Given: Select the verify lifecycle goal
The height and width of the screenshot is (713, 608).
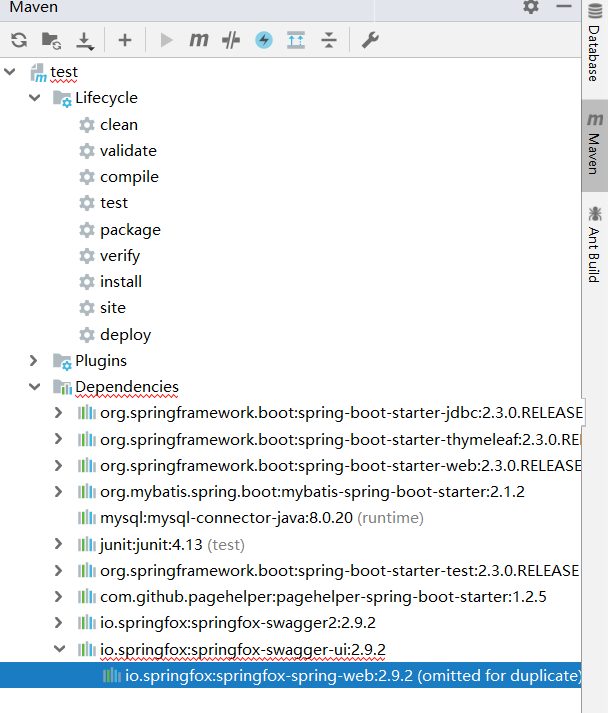Looking at the screenshot, I should click(x=120, y=256).
